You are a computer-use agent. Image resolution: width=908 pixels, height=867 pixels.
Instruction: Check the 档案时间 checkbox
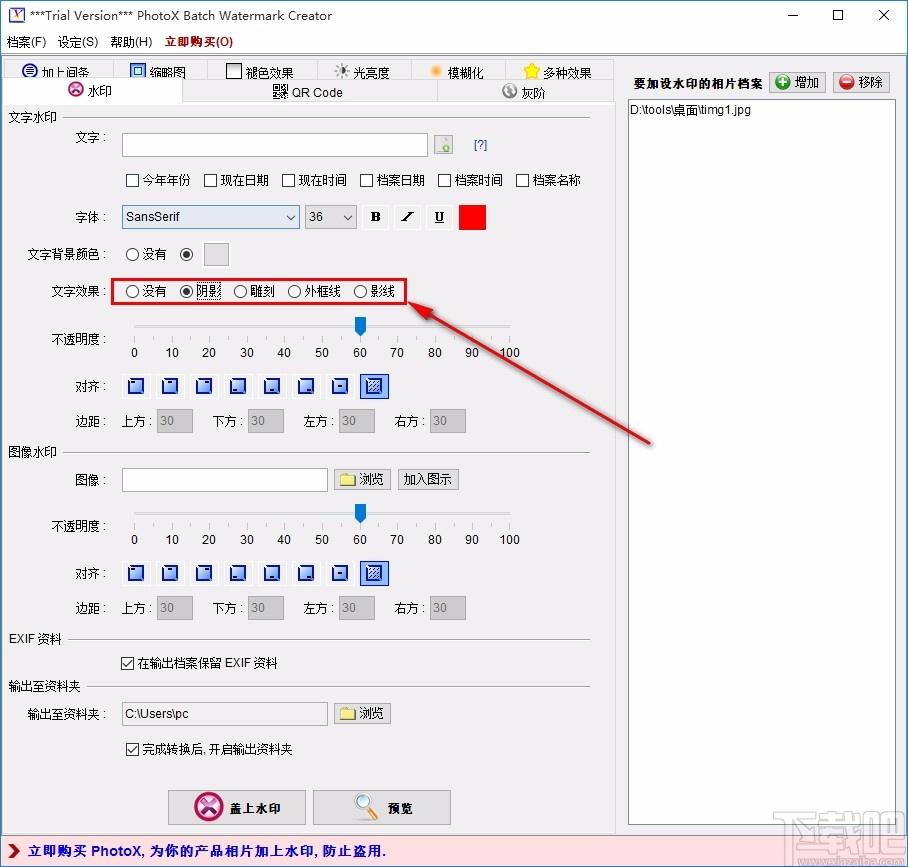point(470,181)
